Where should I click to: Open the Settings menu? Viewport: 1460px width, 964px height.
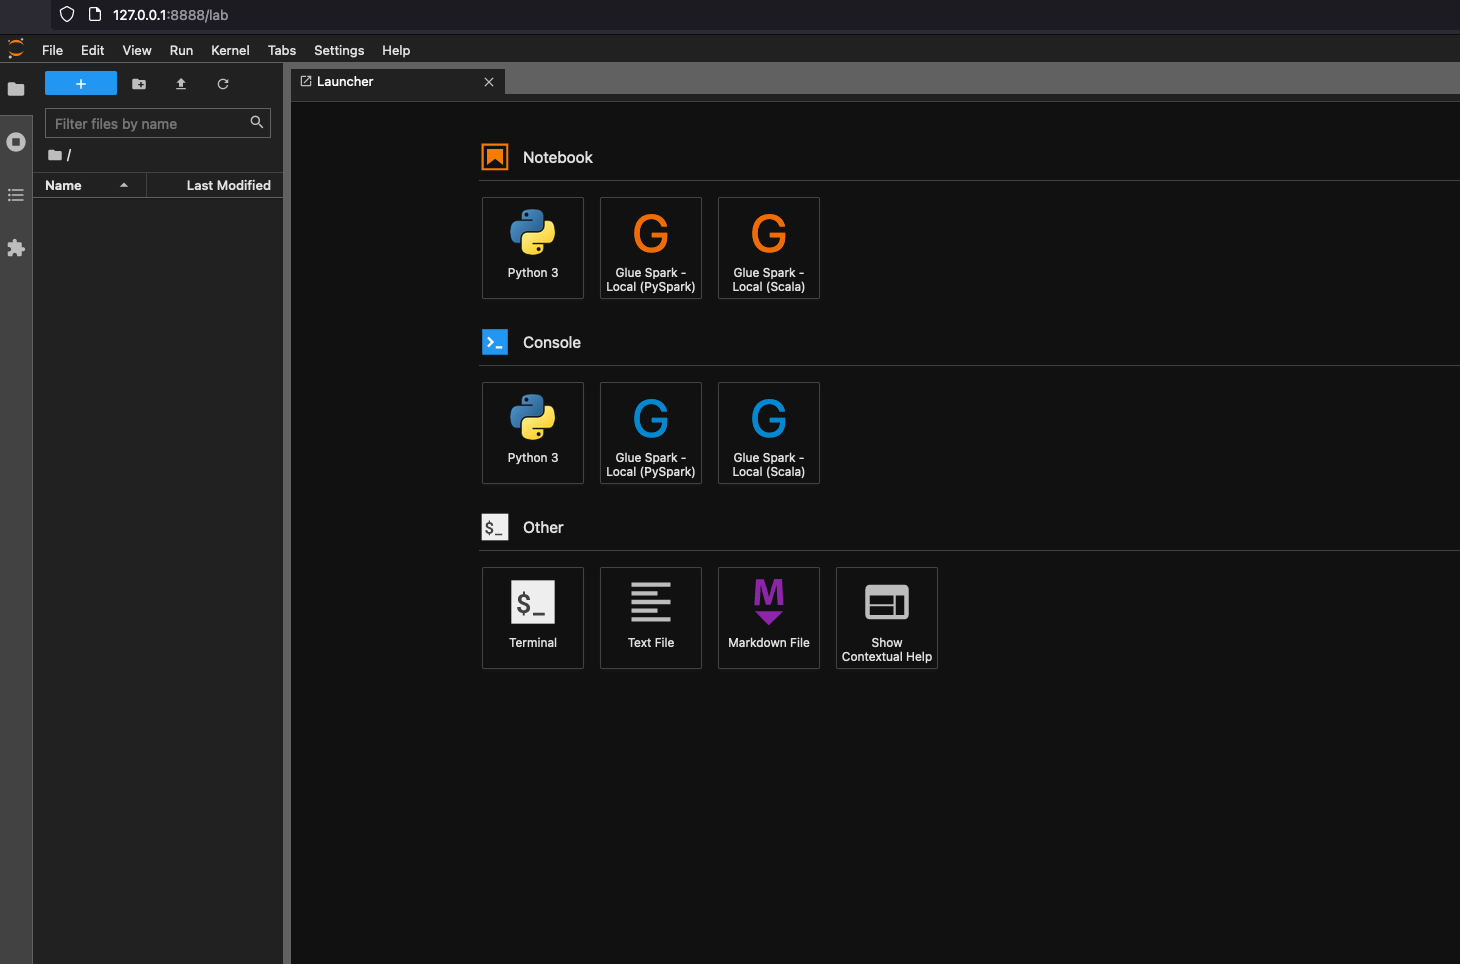click(x=339, y=50)
